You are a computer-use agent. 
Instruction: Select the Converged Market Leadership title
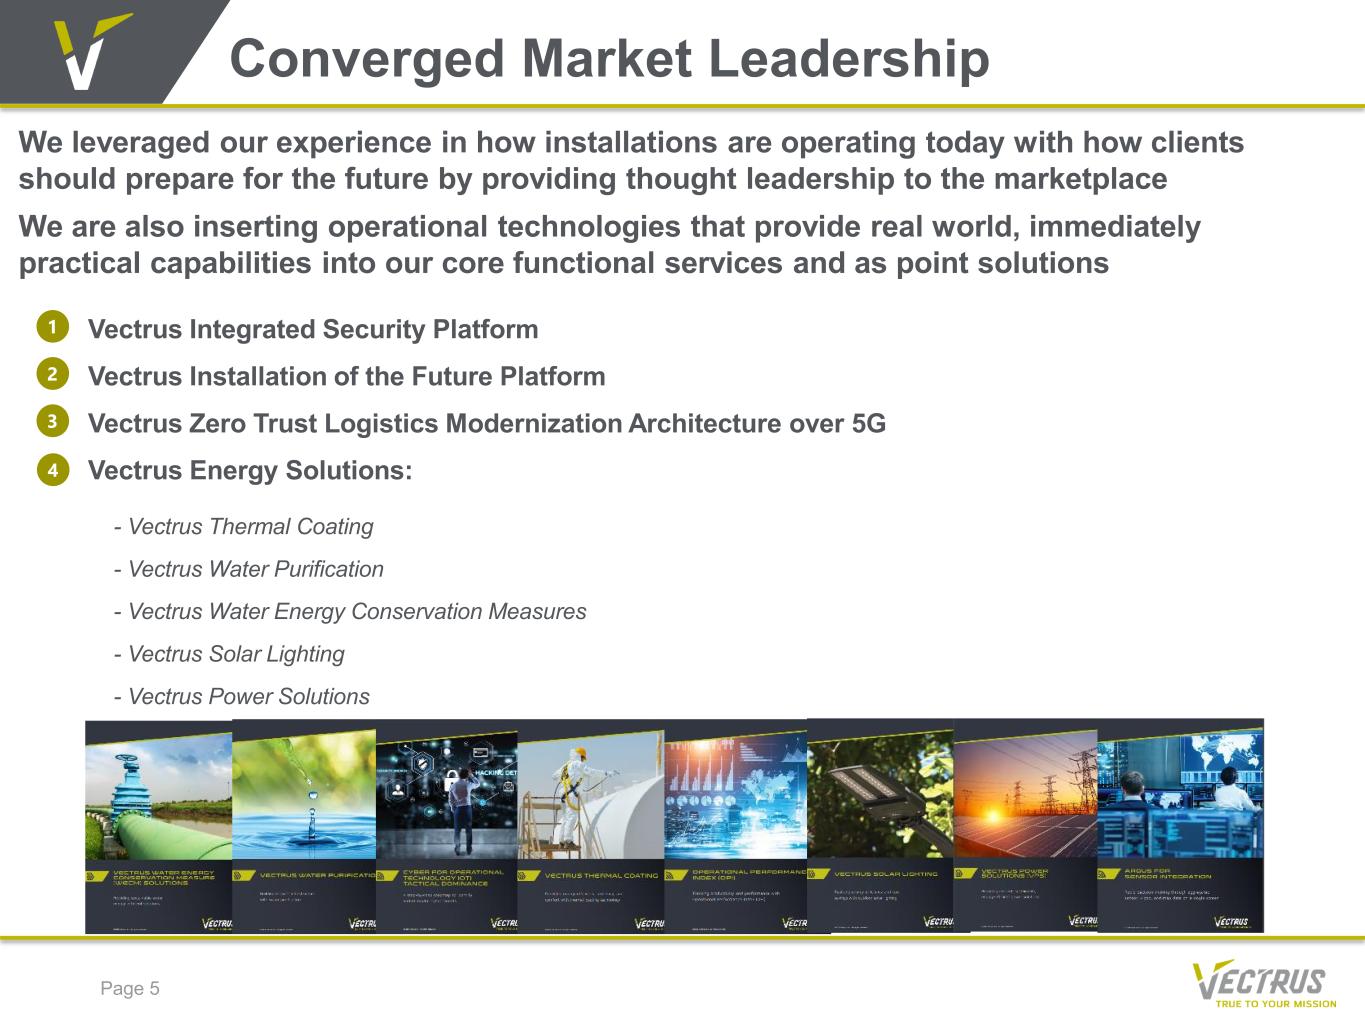(x=610, y=58)
